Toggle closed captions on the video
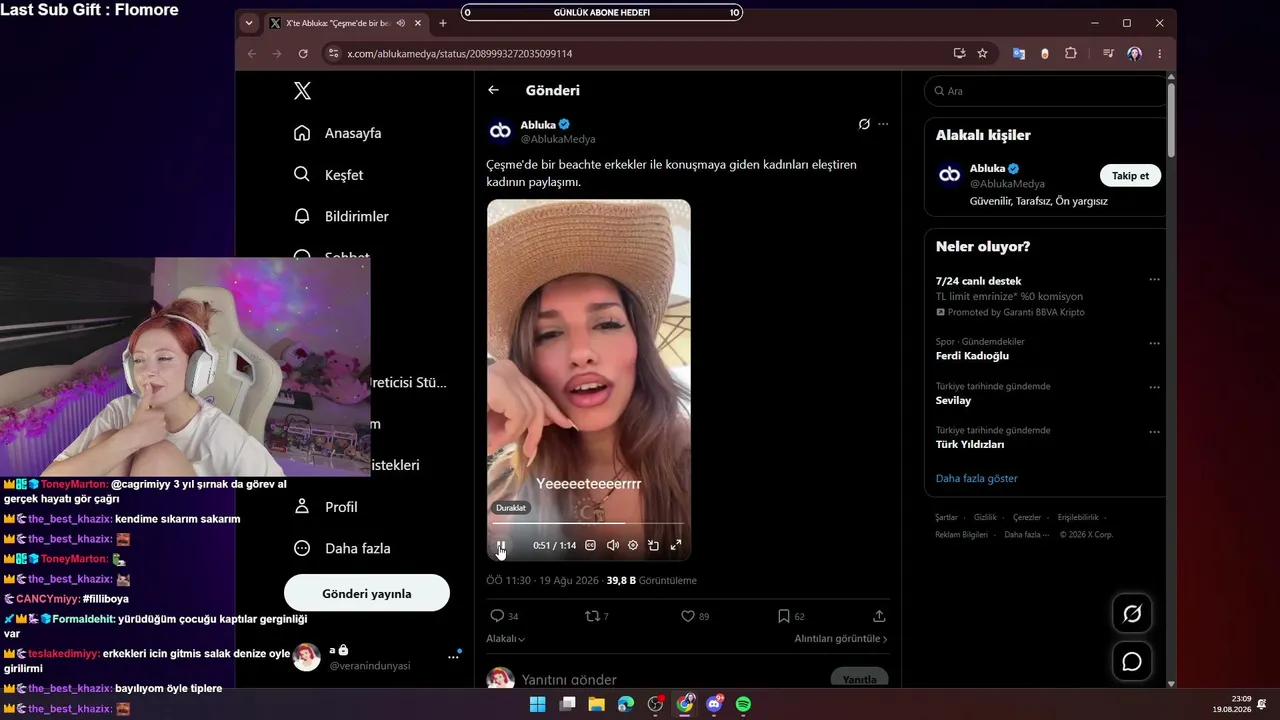Viewport: 1280px width, 720px height. (590, 546)
